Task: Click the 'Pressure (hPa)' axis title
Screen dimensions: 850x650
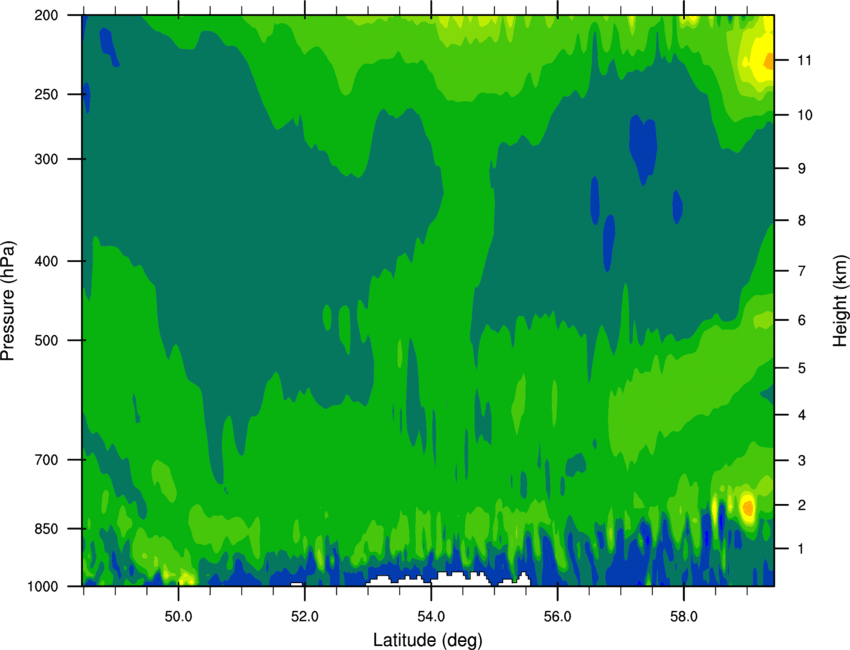Action: pyautogui.click(x=8, y=301)
